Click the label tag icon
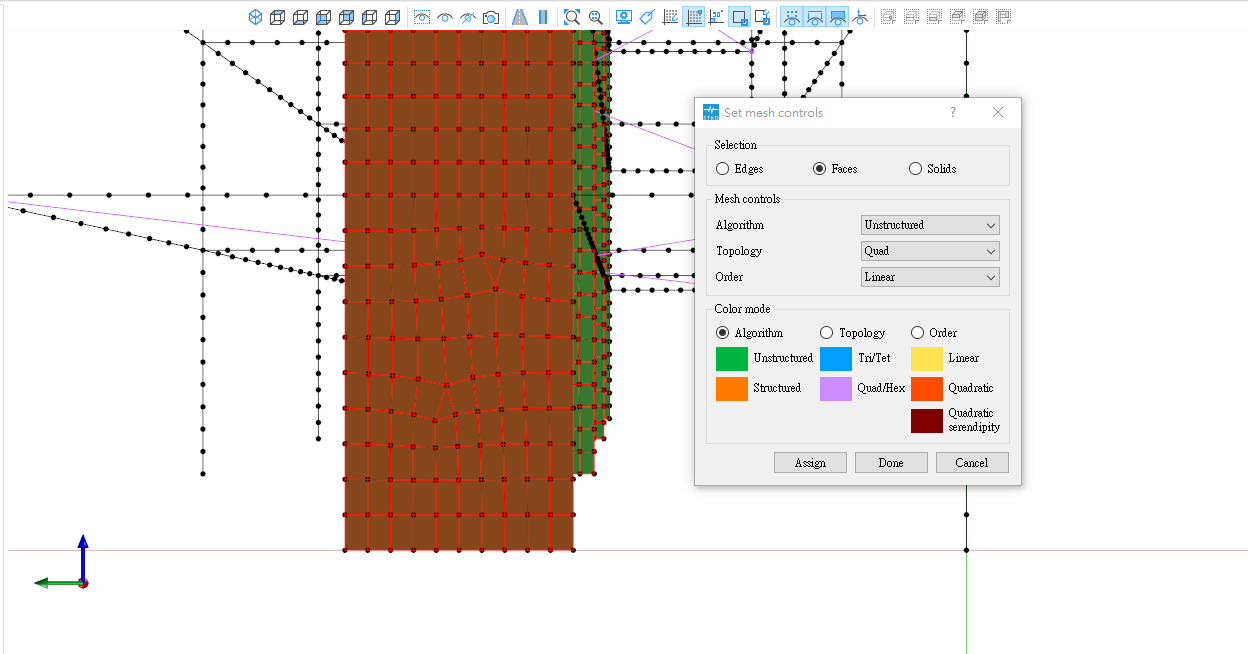The image size is (1248, 654). coord(647,17)
